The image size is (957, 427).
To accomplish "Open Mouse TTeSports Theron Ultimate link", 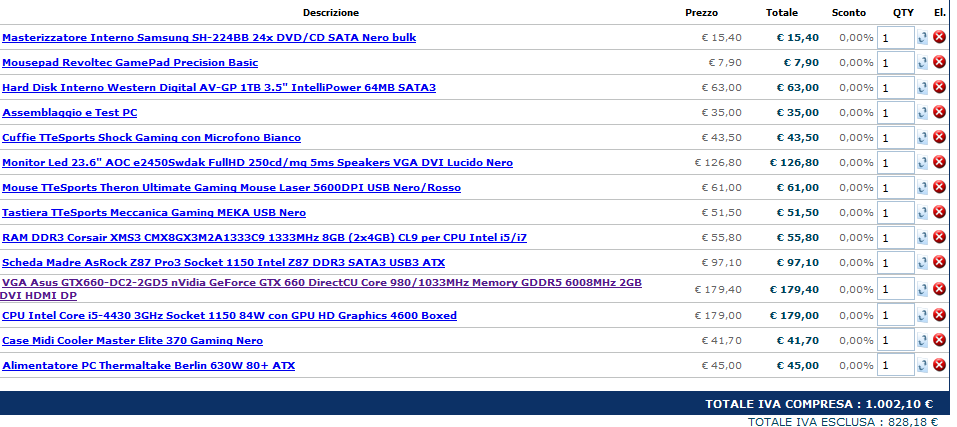I will coord(231,188).
